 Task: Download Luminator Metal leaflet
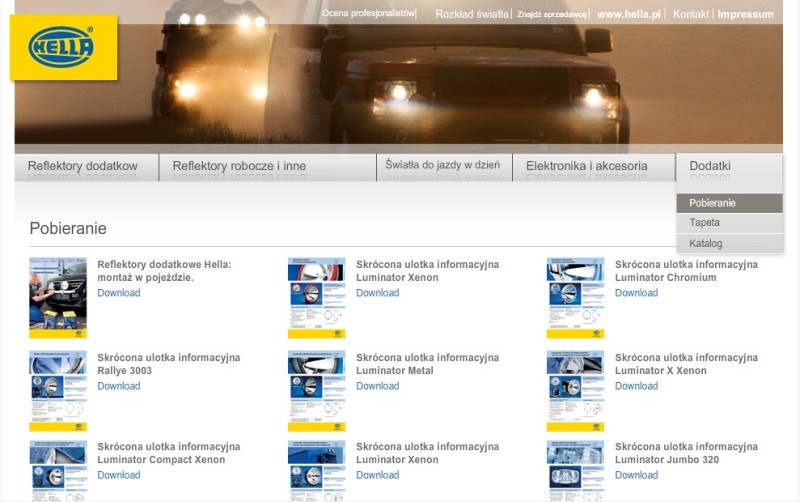tap(378, 386)
